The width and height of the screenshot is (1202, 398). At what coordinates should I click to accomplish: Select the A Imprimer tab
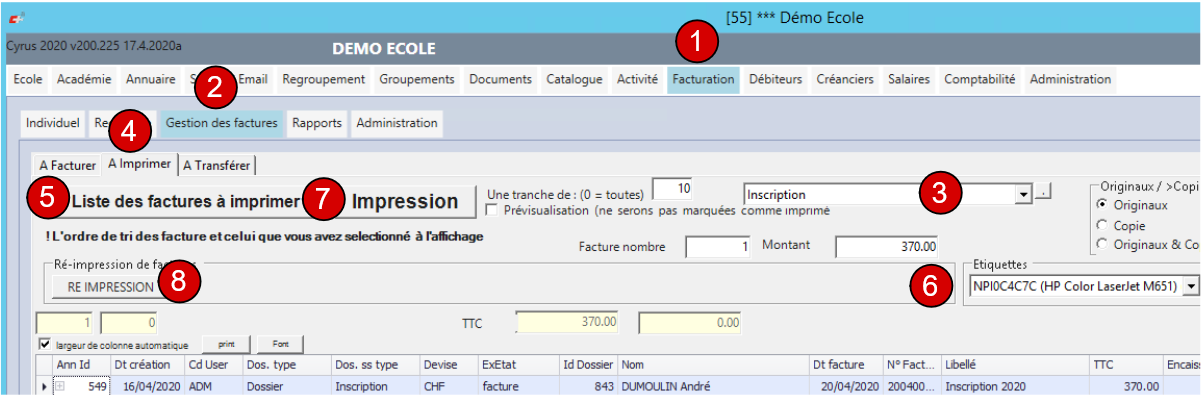140,164
